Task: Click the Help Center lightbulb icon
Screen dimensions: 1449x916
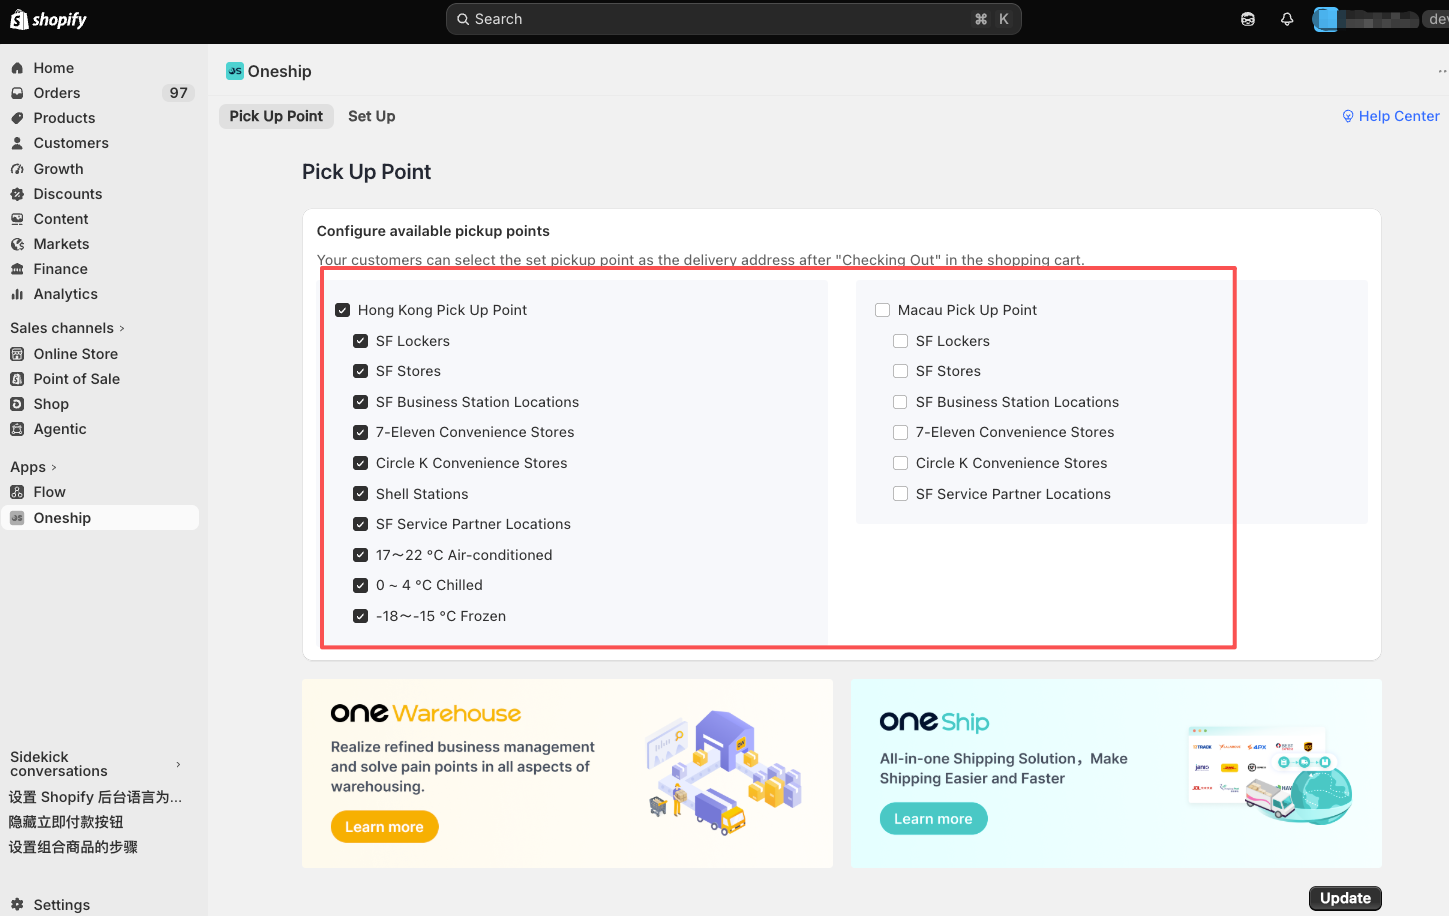Action: (x=1348, y=116)
